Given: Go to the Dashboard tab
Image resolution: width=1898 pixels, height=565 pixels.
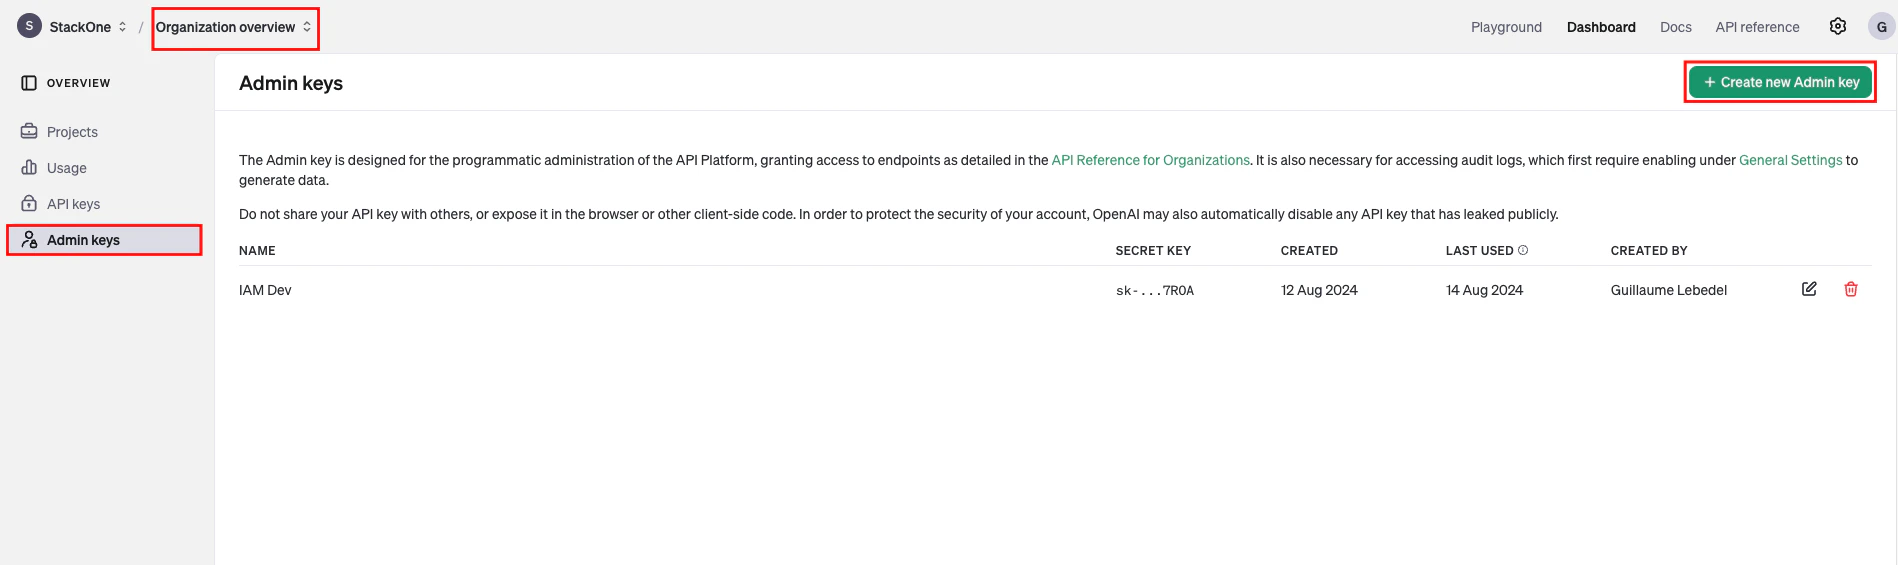Looking at the screenshot, I should [1601, 27].
